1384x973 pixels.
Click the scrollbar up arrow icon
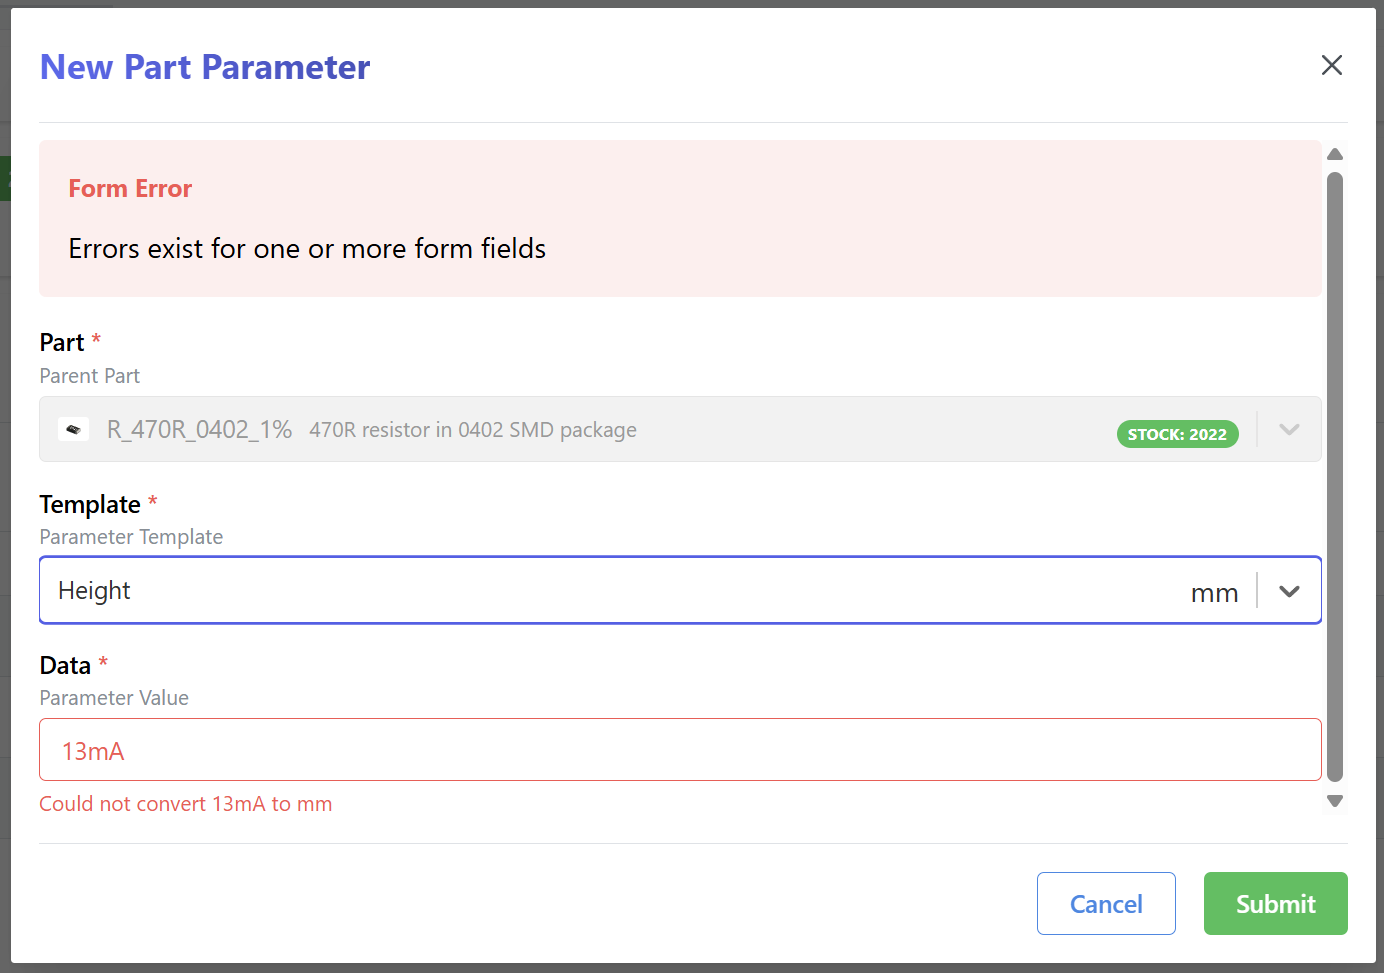tap(1335, 153)
